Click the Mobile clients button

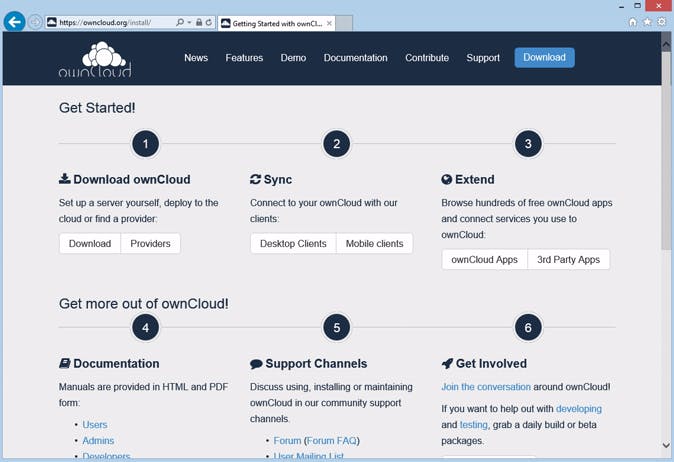coord(374,244)
